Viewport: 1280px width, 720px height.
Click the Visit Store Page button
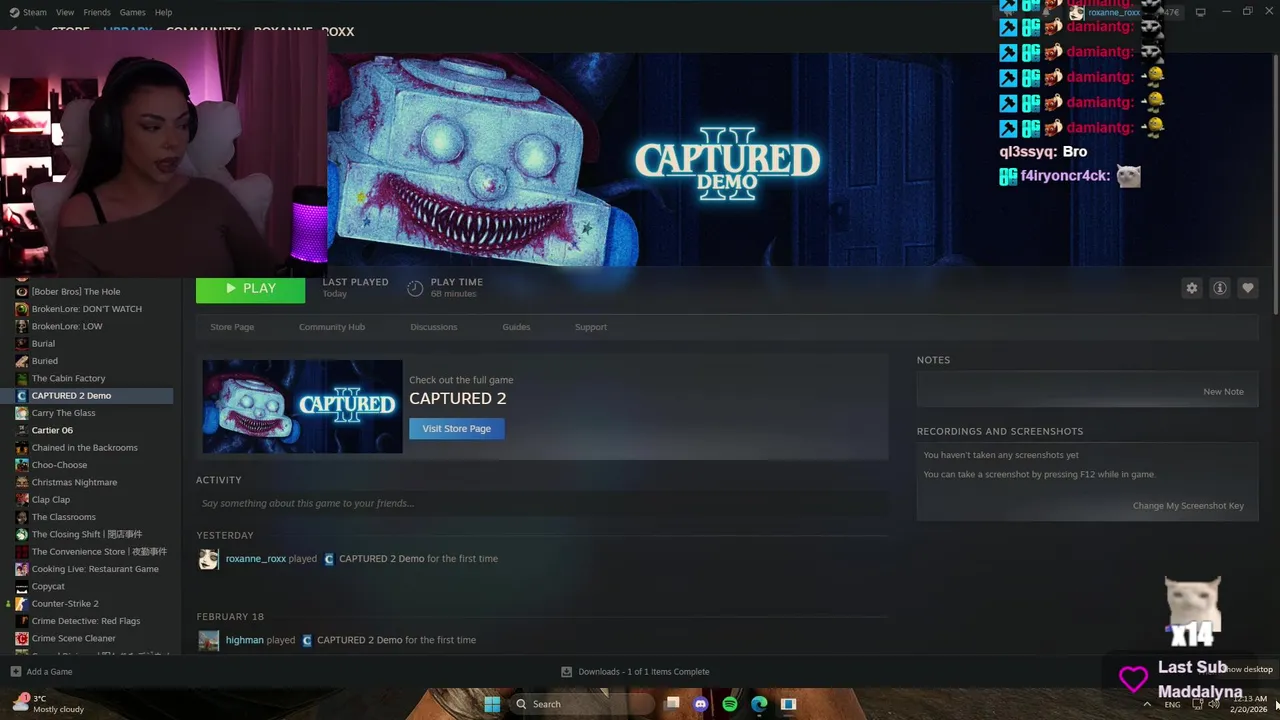[x=456, y=428]
